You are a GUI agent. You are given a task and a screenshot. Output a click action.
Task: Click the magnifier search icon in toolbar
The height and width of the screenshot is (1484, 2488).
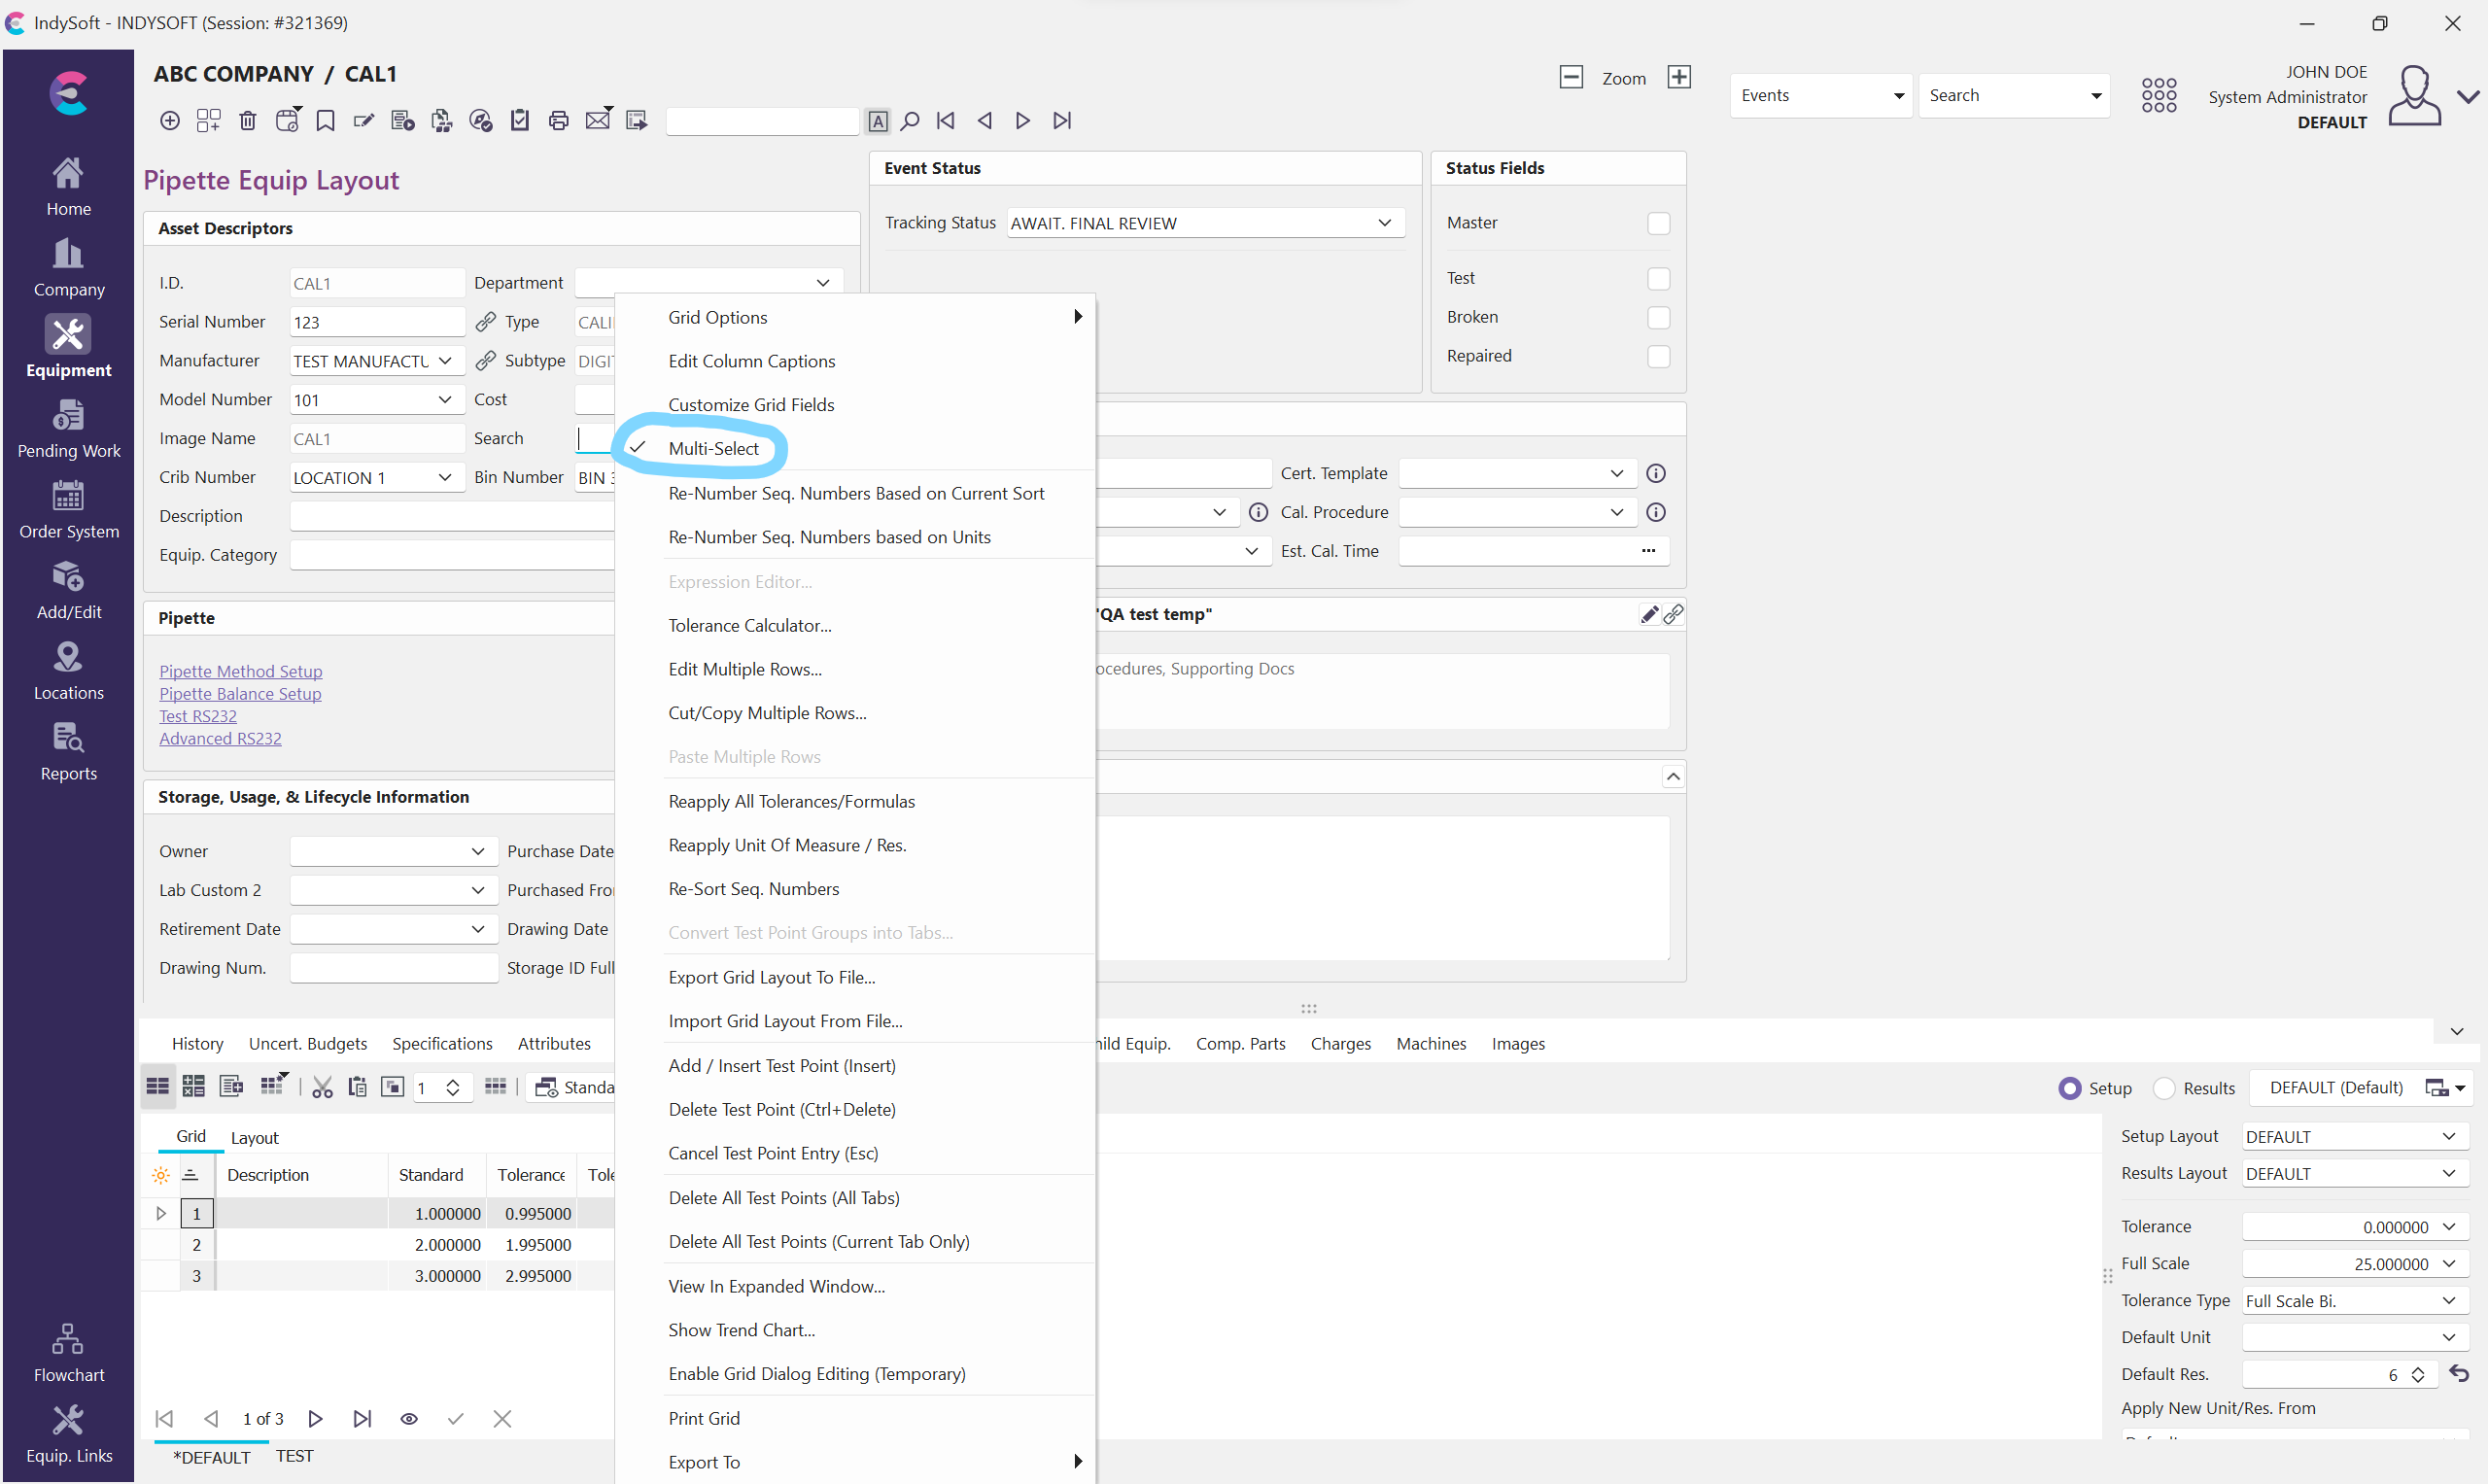[910, 120]
